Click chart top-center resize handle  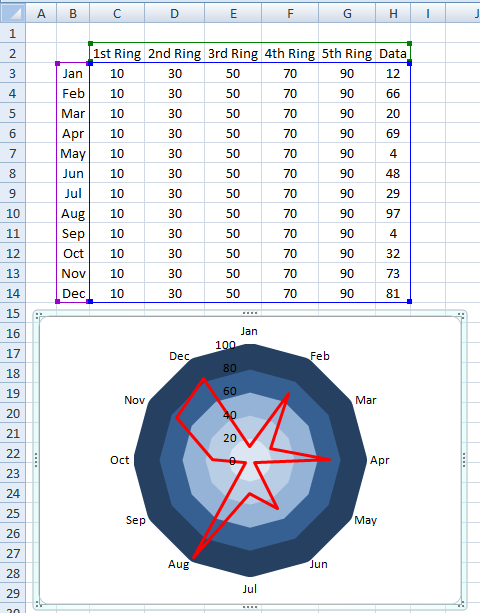250,313
